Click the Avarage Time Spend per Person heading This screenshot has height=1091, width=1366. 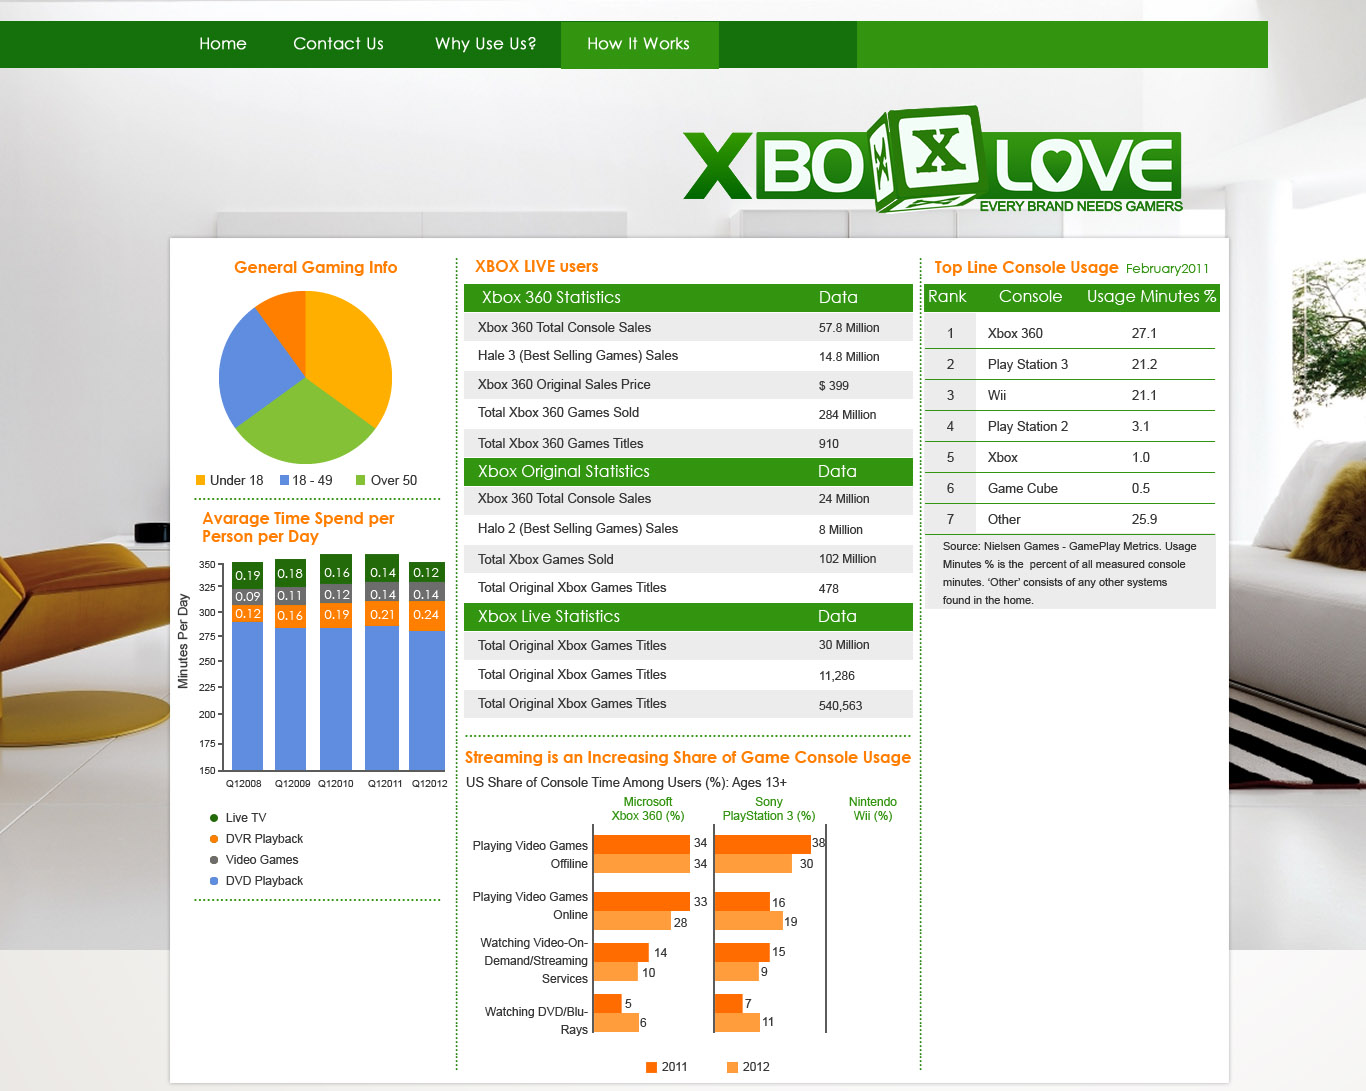[x=298, y=527]
